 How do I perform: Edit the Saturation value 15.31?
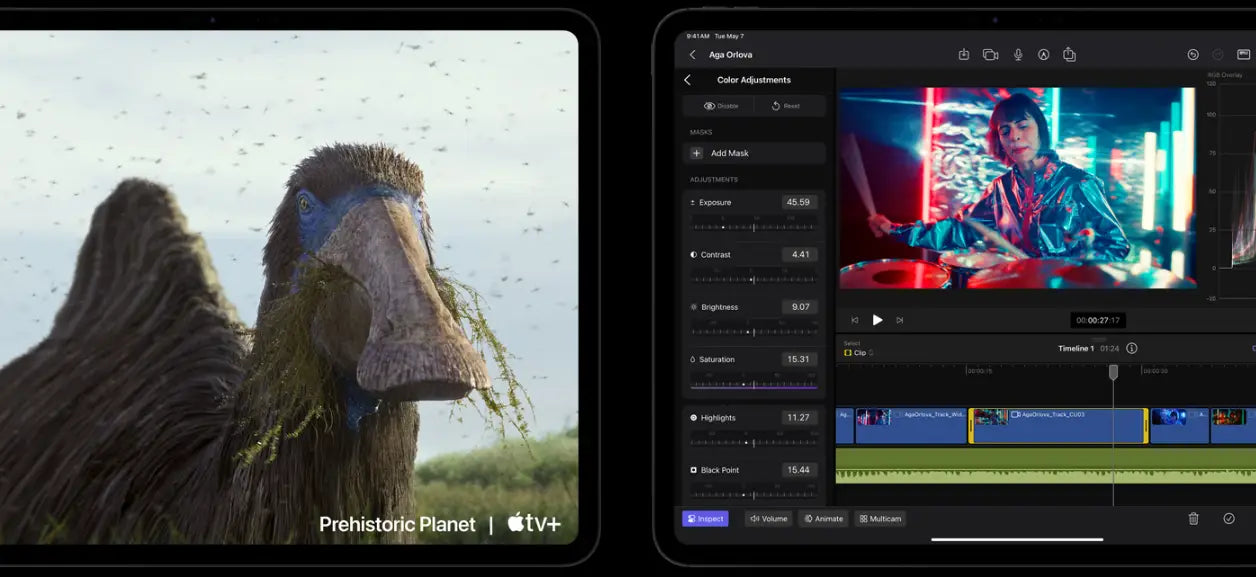tap(799, 359)
